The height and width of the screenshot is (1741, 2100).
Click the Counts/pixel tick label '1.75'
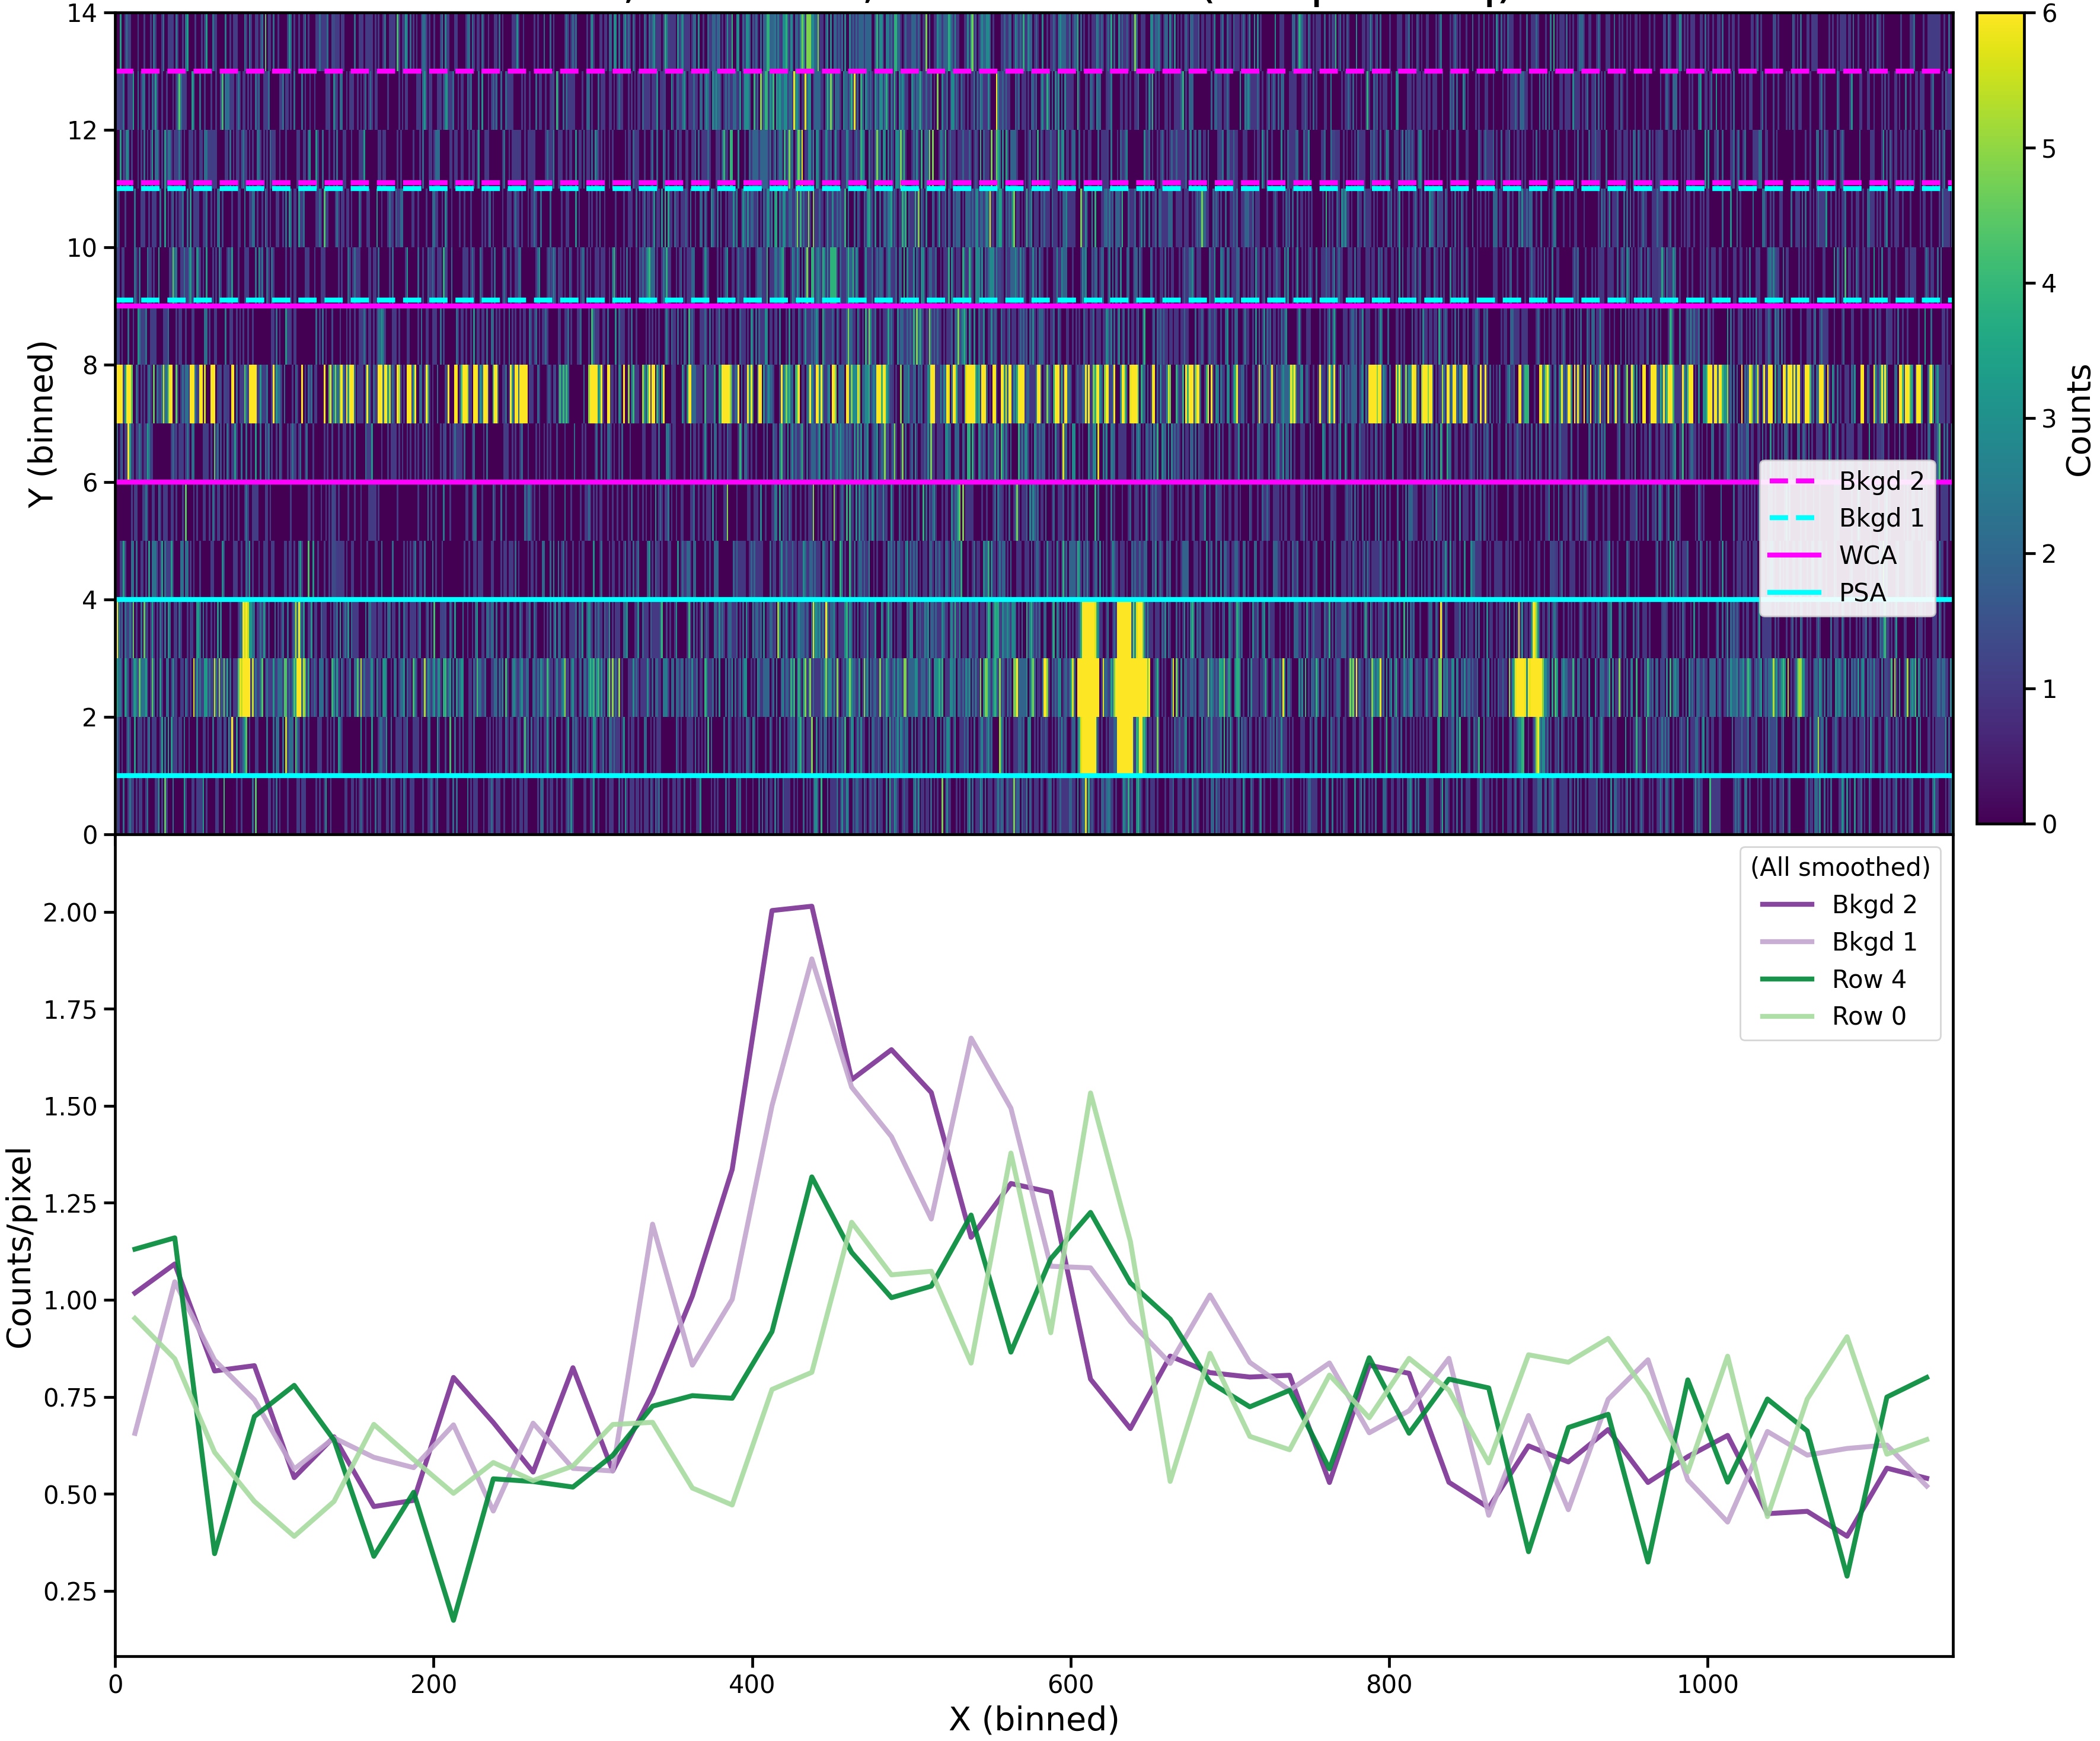click(70, 1010)
